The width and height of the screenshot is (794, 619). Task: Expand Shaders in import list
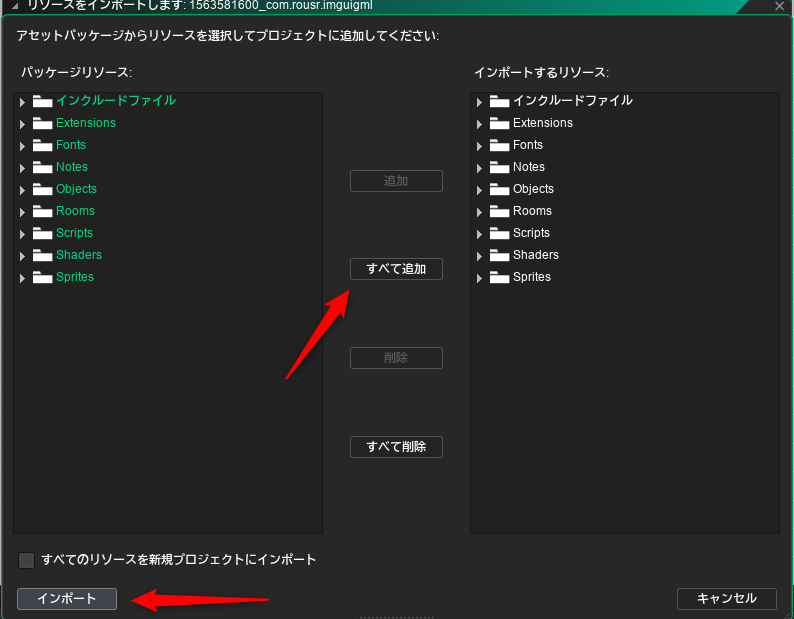(479, 256)
